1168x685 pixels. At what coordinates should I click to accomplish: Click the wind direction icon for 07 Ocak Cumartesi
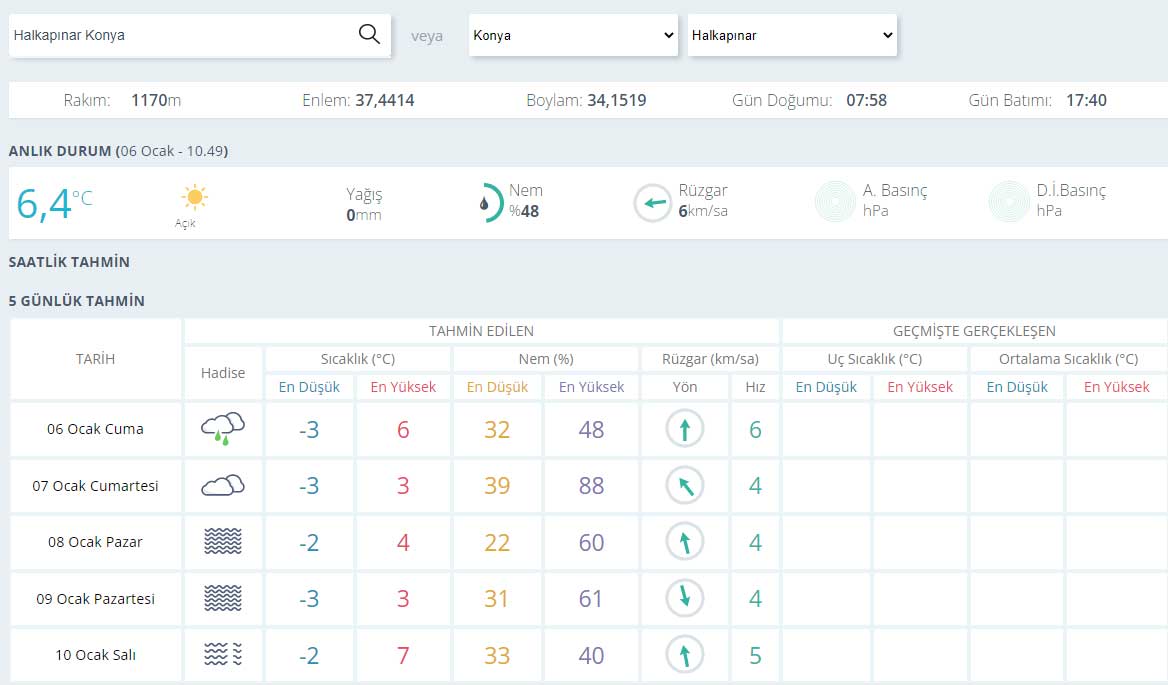(x=685, y=485)
